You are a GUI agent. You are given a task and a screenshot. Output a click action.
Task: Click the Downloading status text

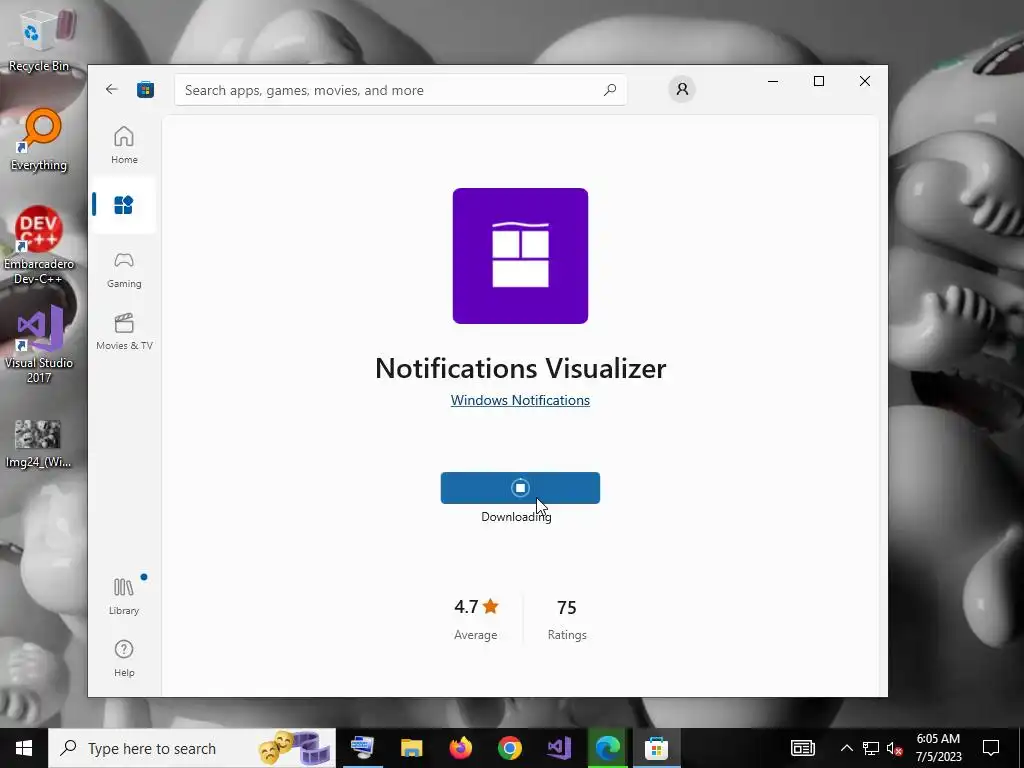[x=516, y=517]
